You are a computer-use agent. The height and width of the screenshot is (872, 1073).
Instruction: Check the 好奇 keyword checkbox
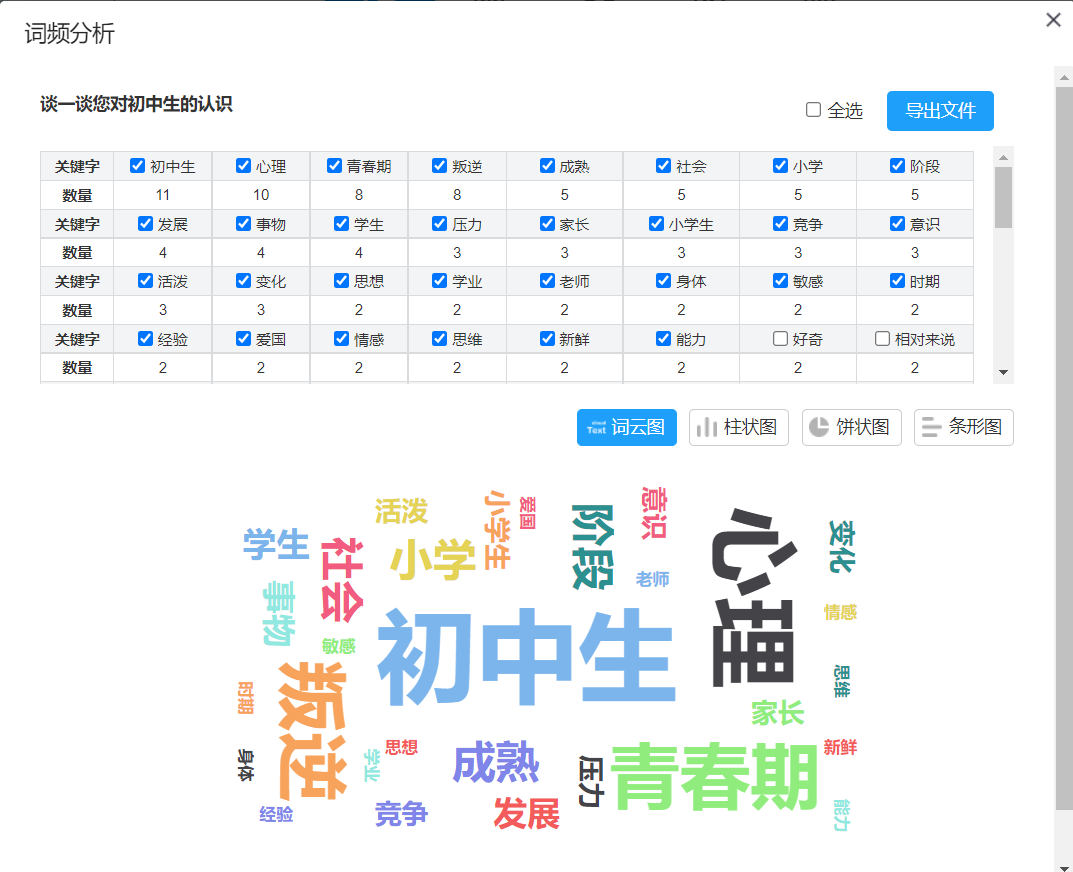[780, 339]
